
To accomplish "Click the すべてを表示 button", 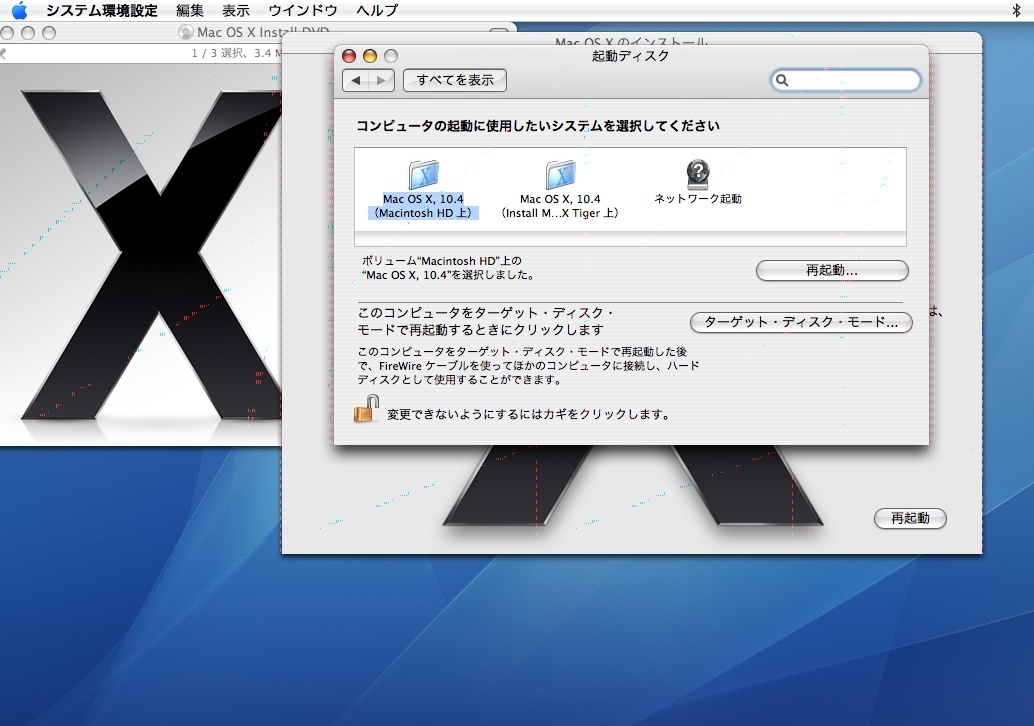I will [x=455, y=80].
